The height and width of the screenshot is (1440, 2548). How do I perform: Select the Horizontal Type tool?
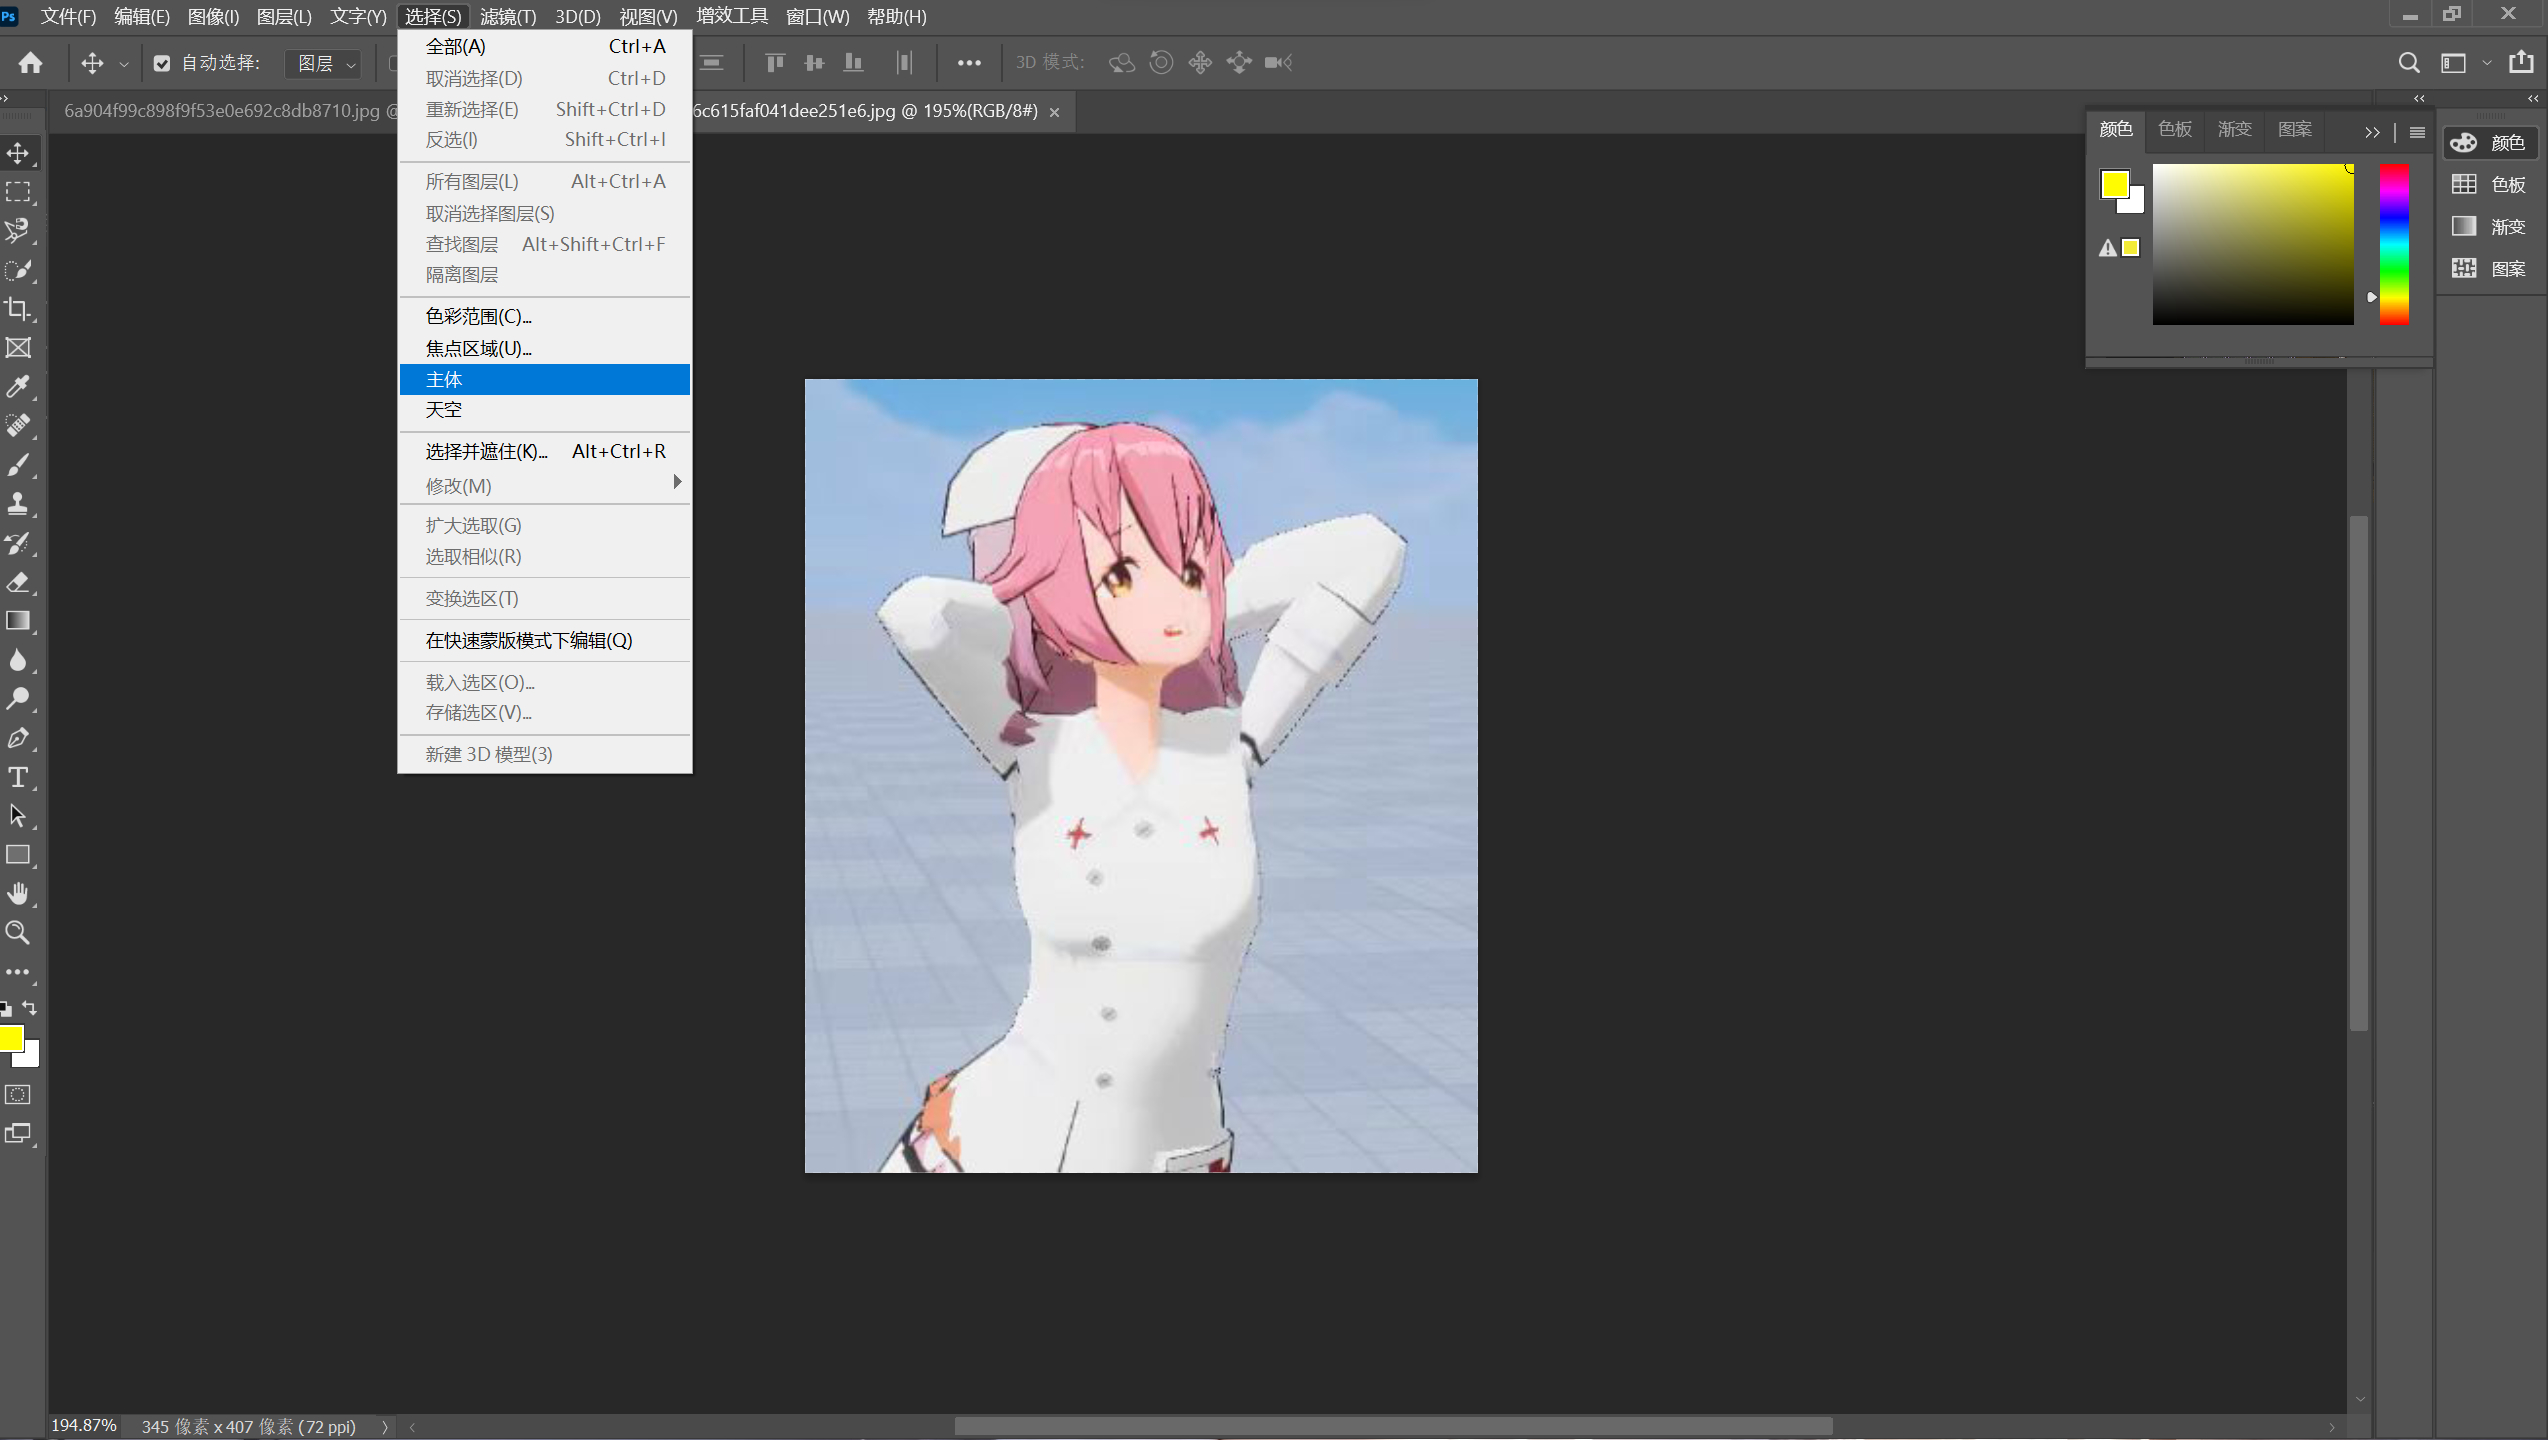click(18, 776)
